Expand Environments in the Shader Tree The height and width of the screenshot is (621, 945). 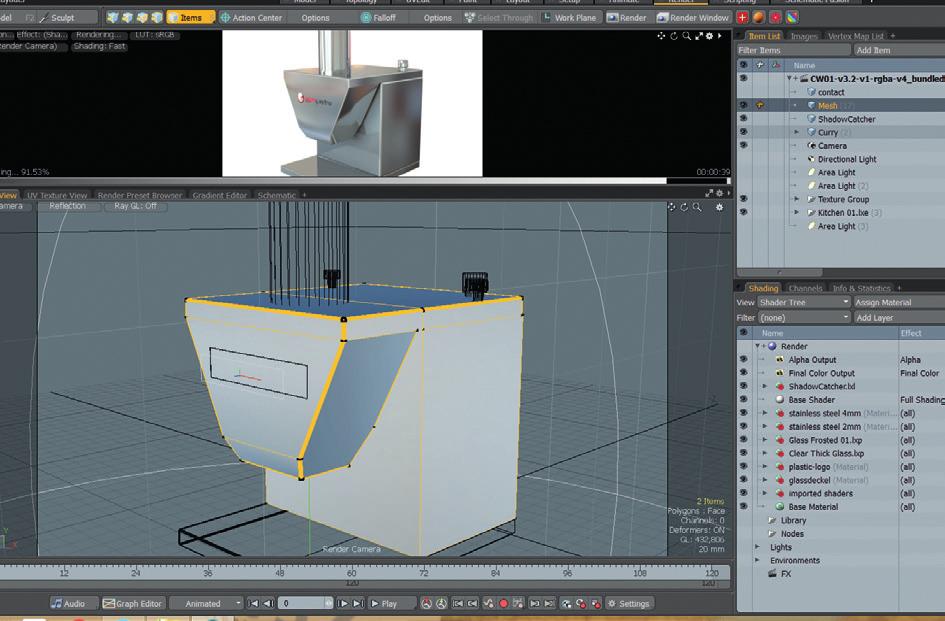pyautogui.click(x=758, y=560)
